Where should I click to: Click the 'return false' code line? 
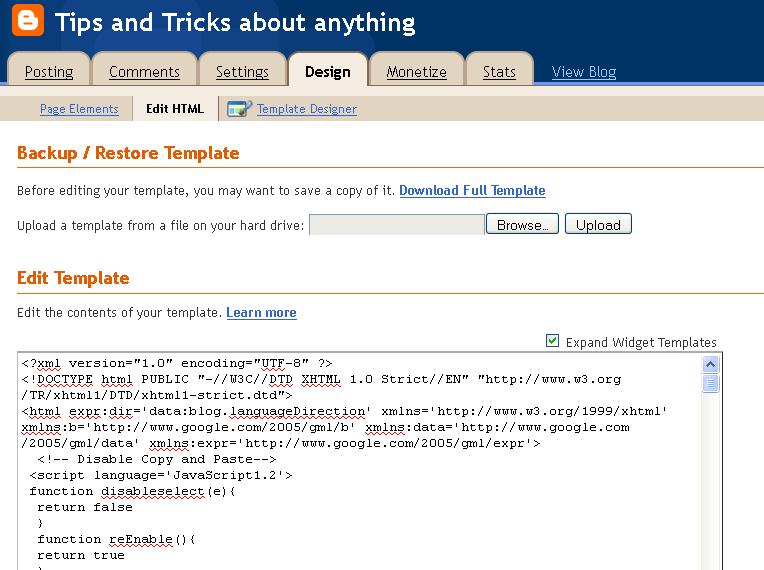(x=85, y=507)
